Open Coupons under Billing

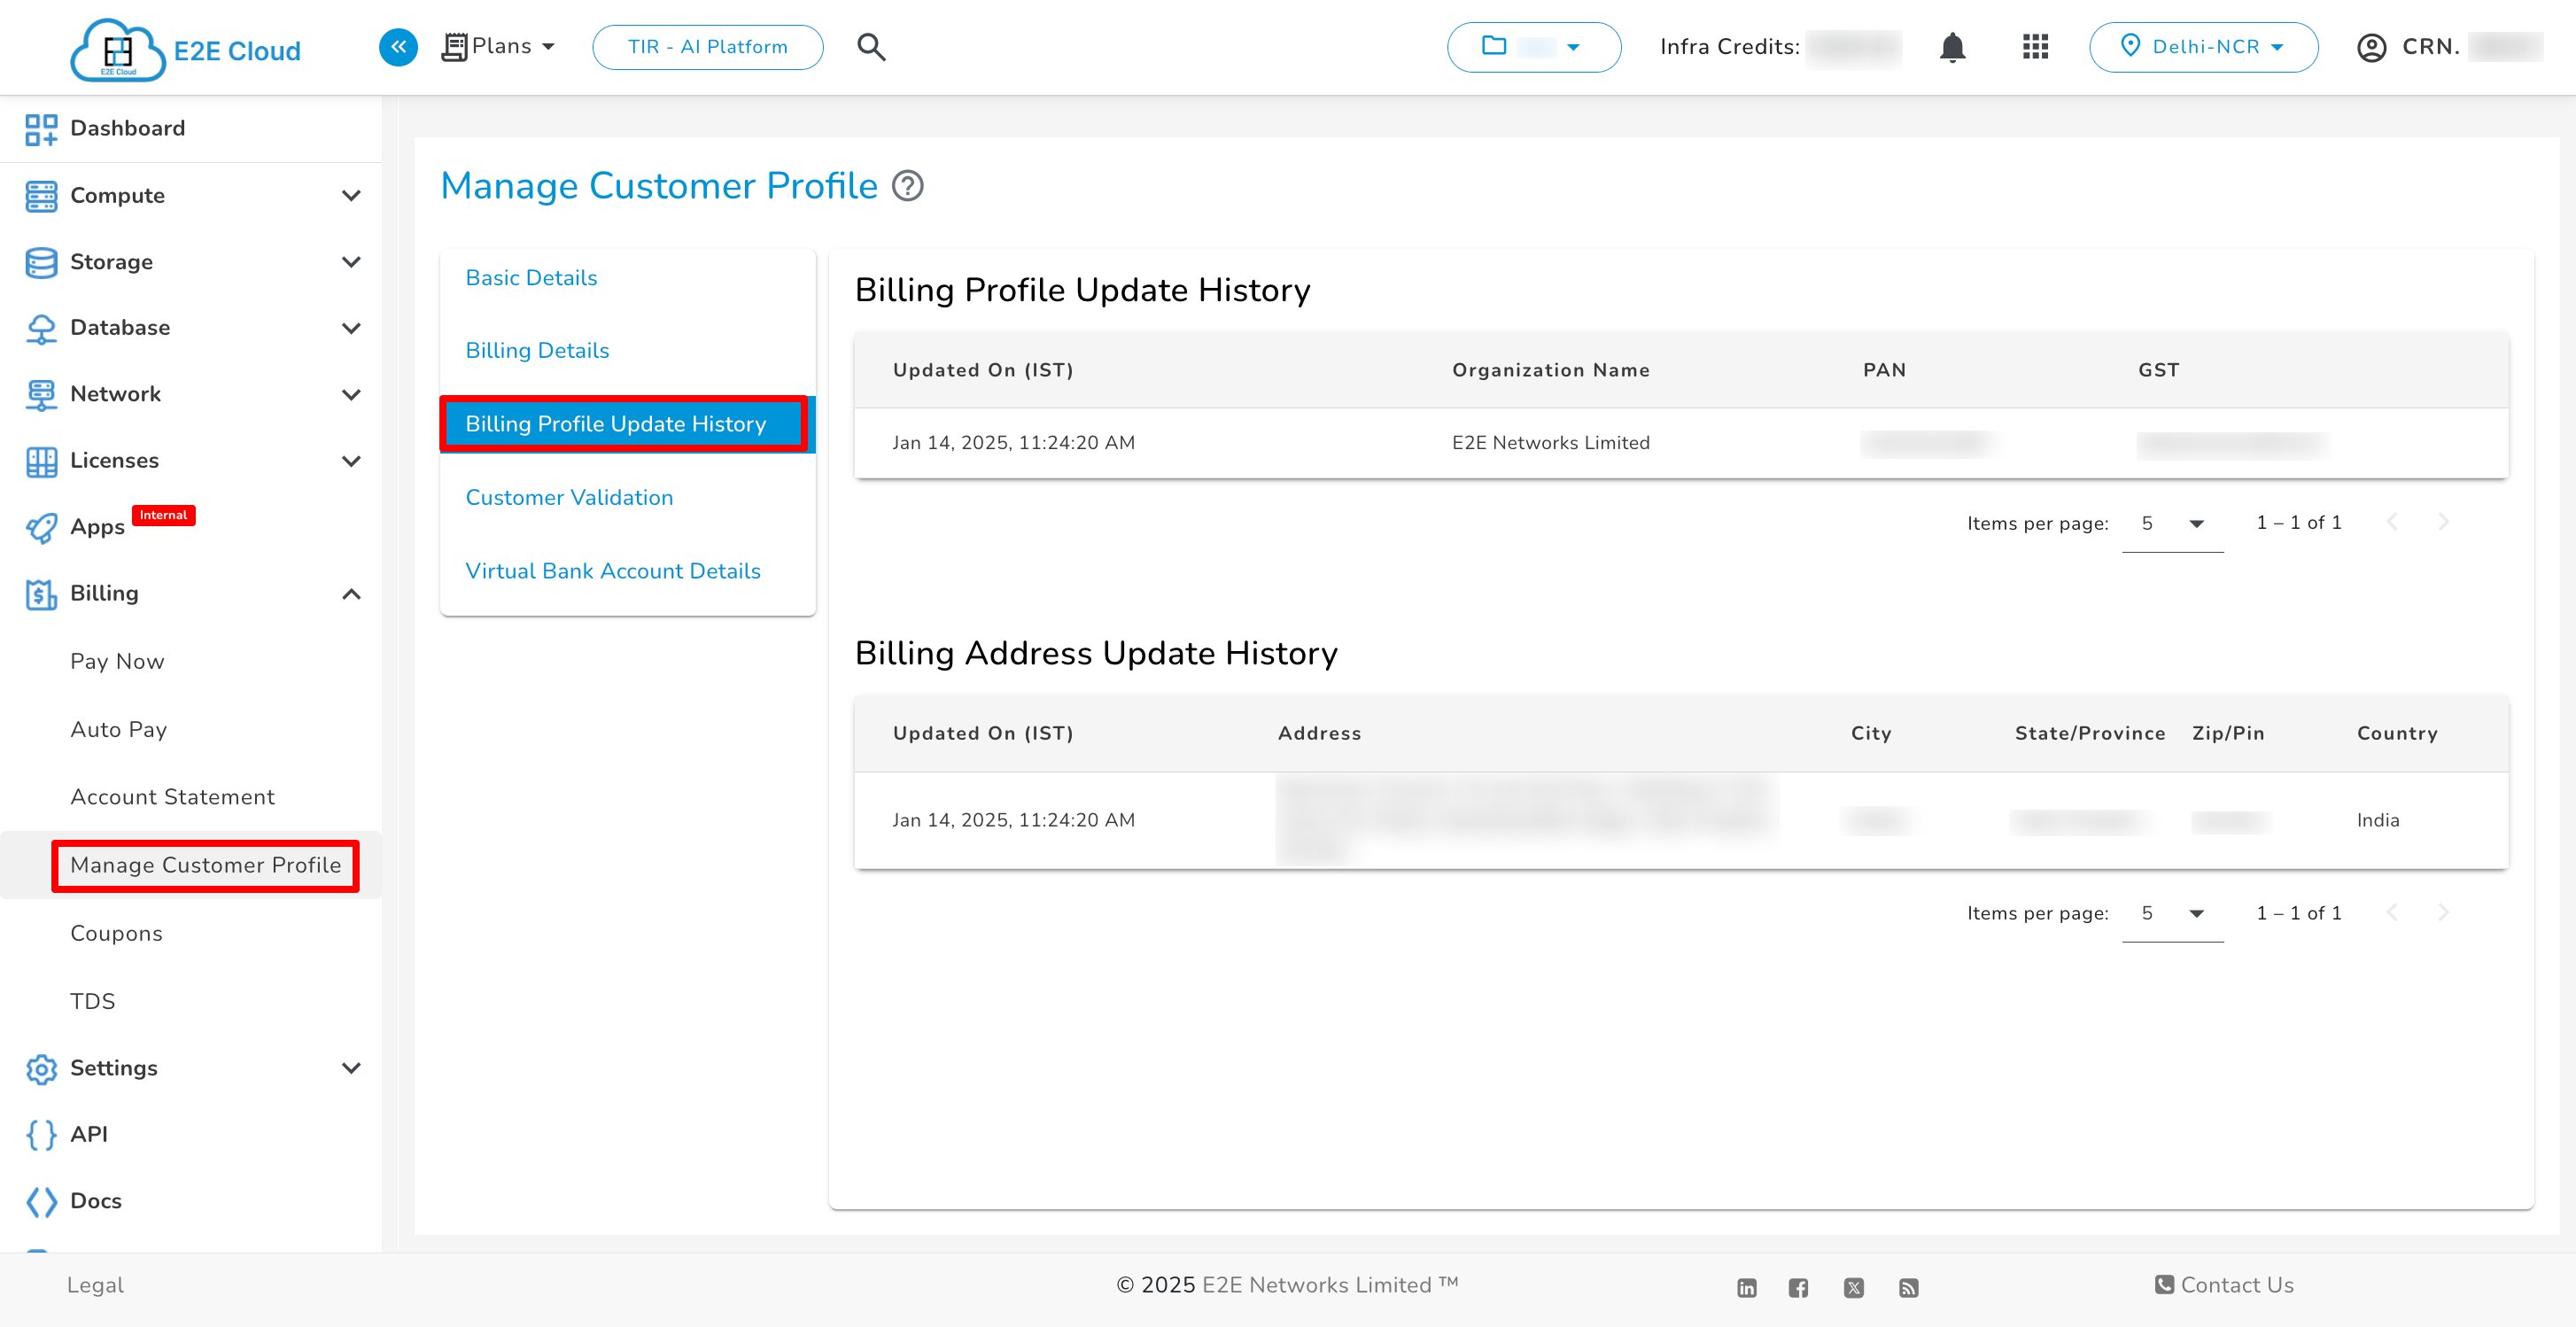[x=116, y=933]
